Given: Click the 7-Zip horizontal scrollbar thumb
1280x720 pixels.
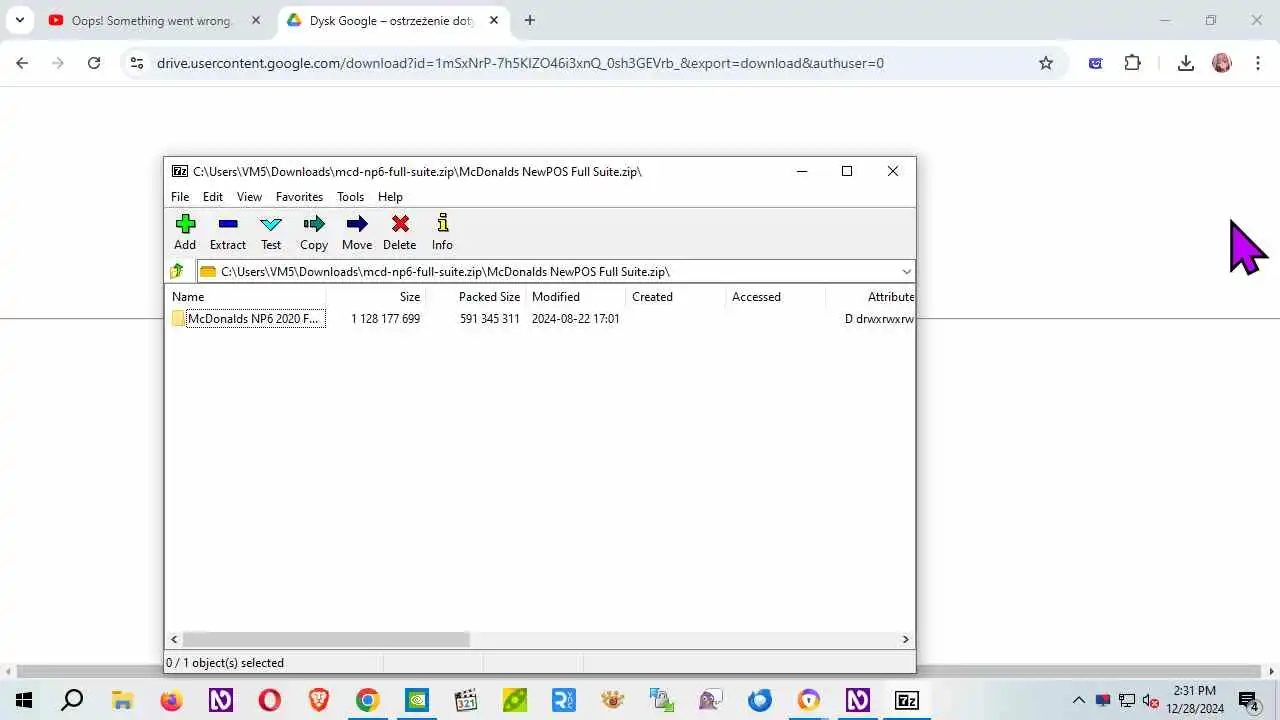Looking at the screenshot, I should pos(326,639).
